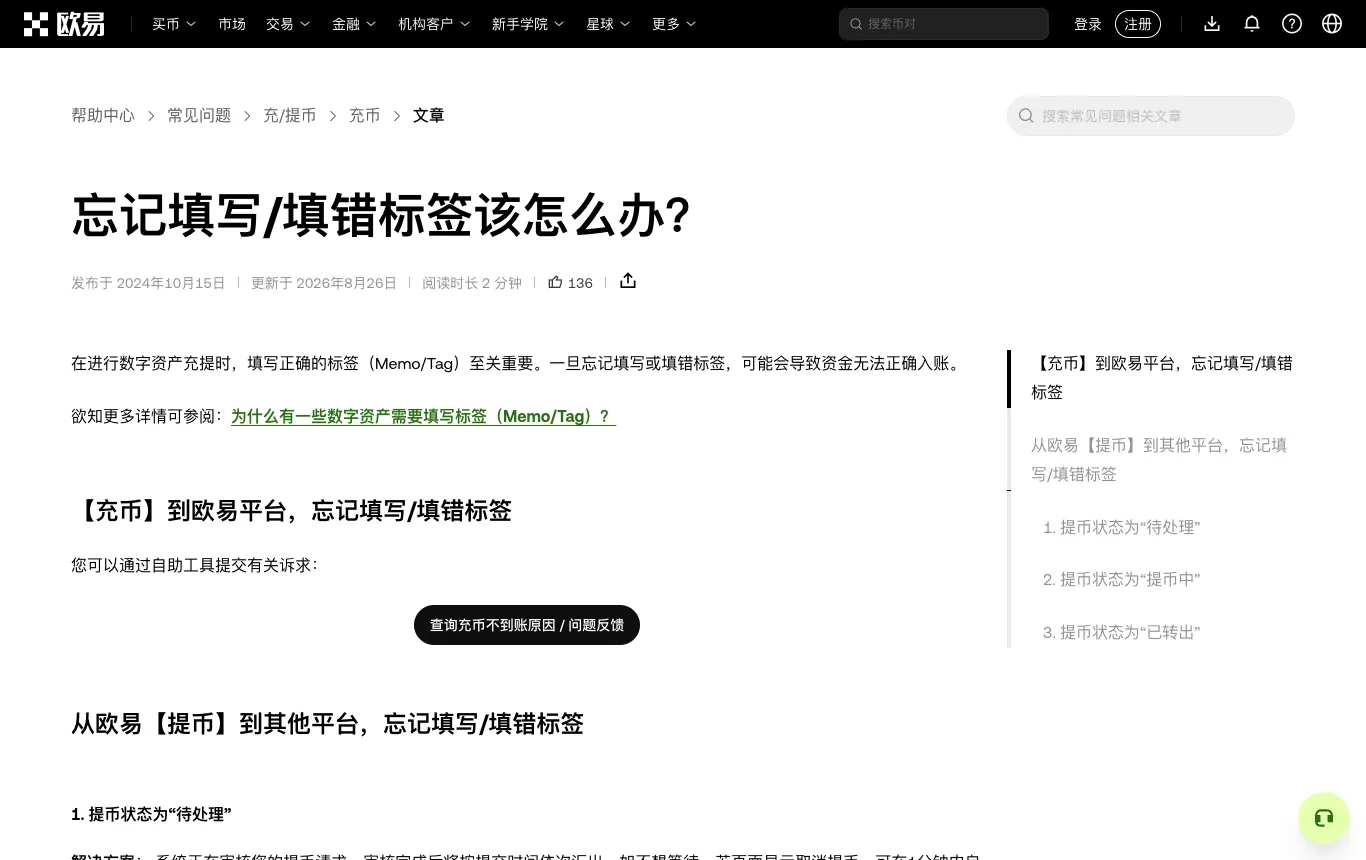Click the thumbs-up like icon
This screenshot has height=860, width=1366.
pyautogui.click(x=555, y=282)
